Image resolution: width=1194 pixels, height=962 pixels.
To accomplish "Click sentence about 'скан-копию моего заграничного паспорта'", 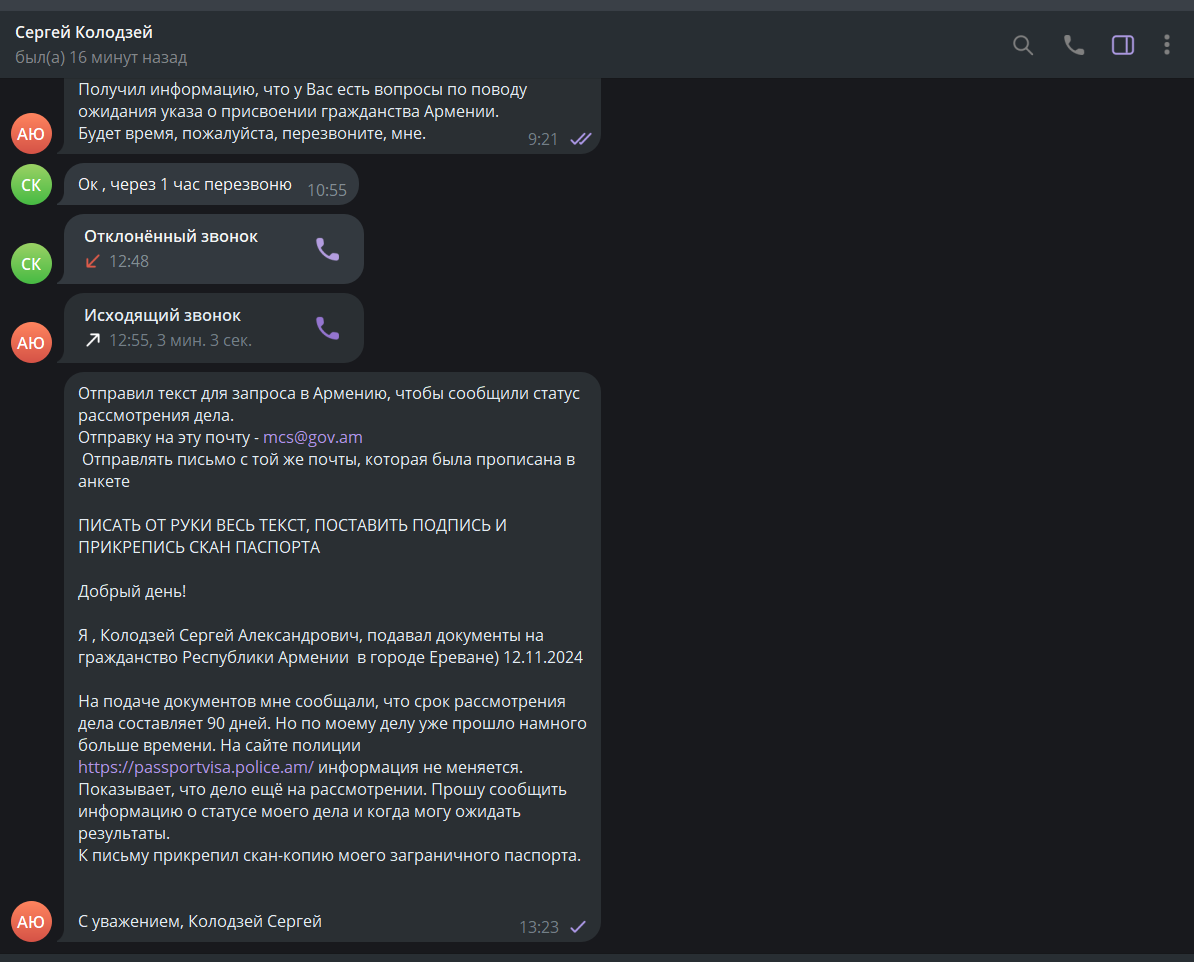I will (329, 855).
